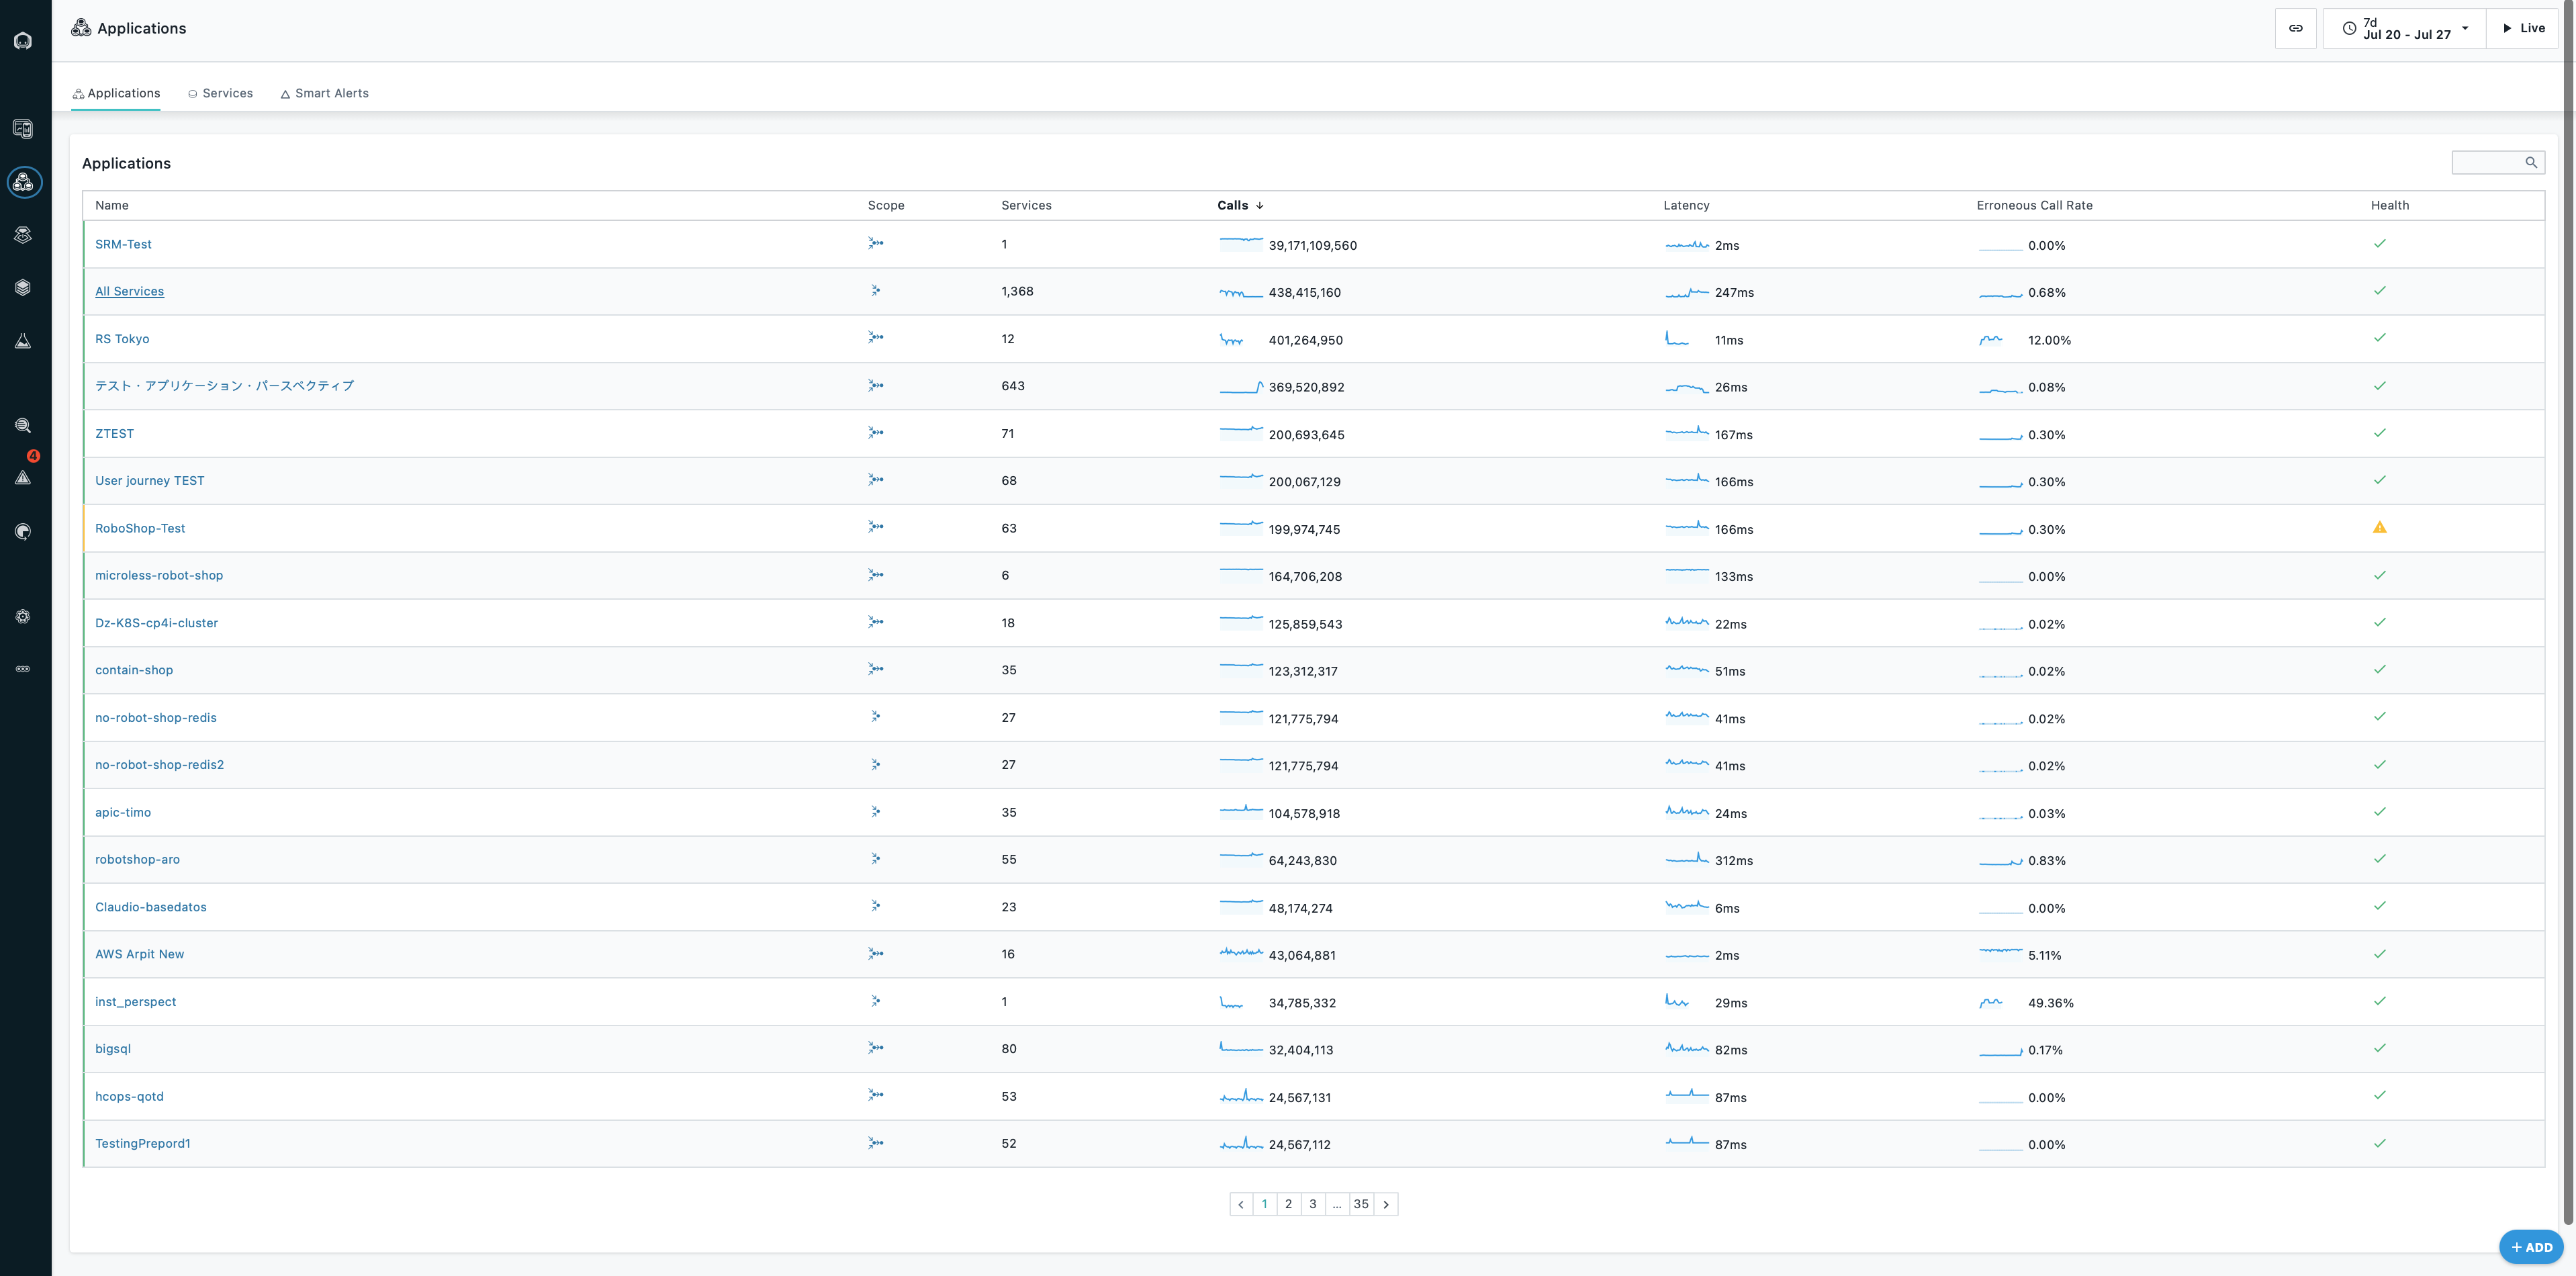Click the Live button
Image resolution: width=2576 pixels, height=1276 pixels.
[x=2522, y=28]
